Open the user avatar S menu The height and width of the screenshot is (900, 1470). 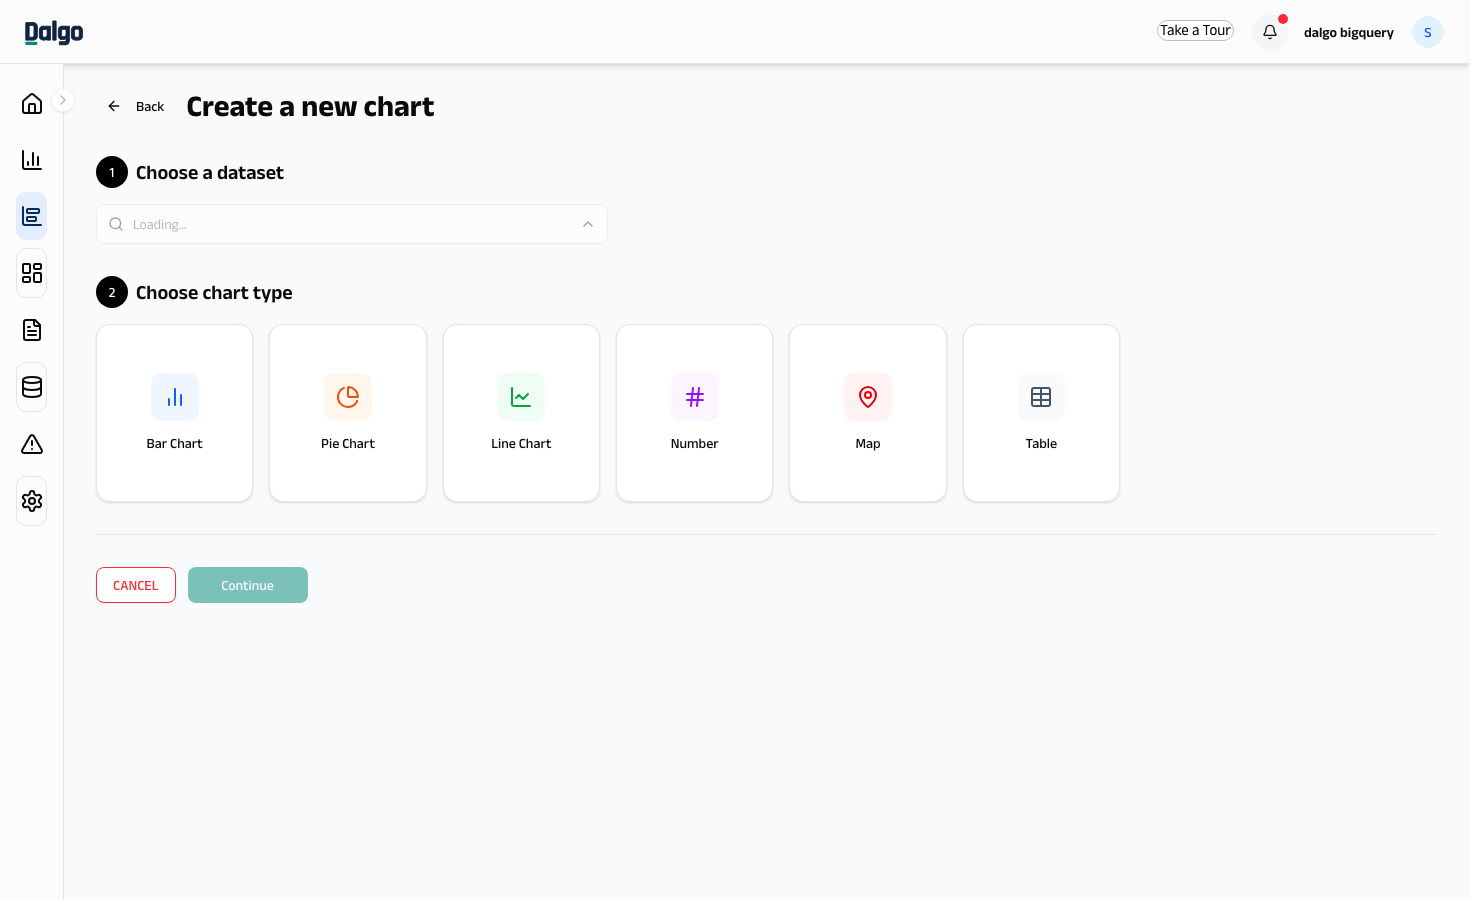[x=1427, y=32]
